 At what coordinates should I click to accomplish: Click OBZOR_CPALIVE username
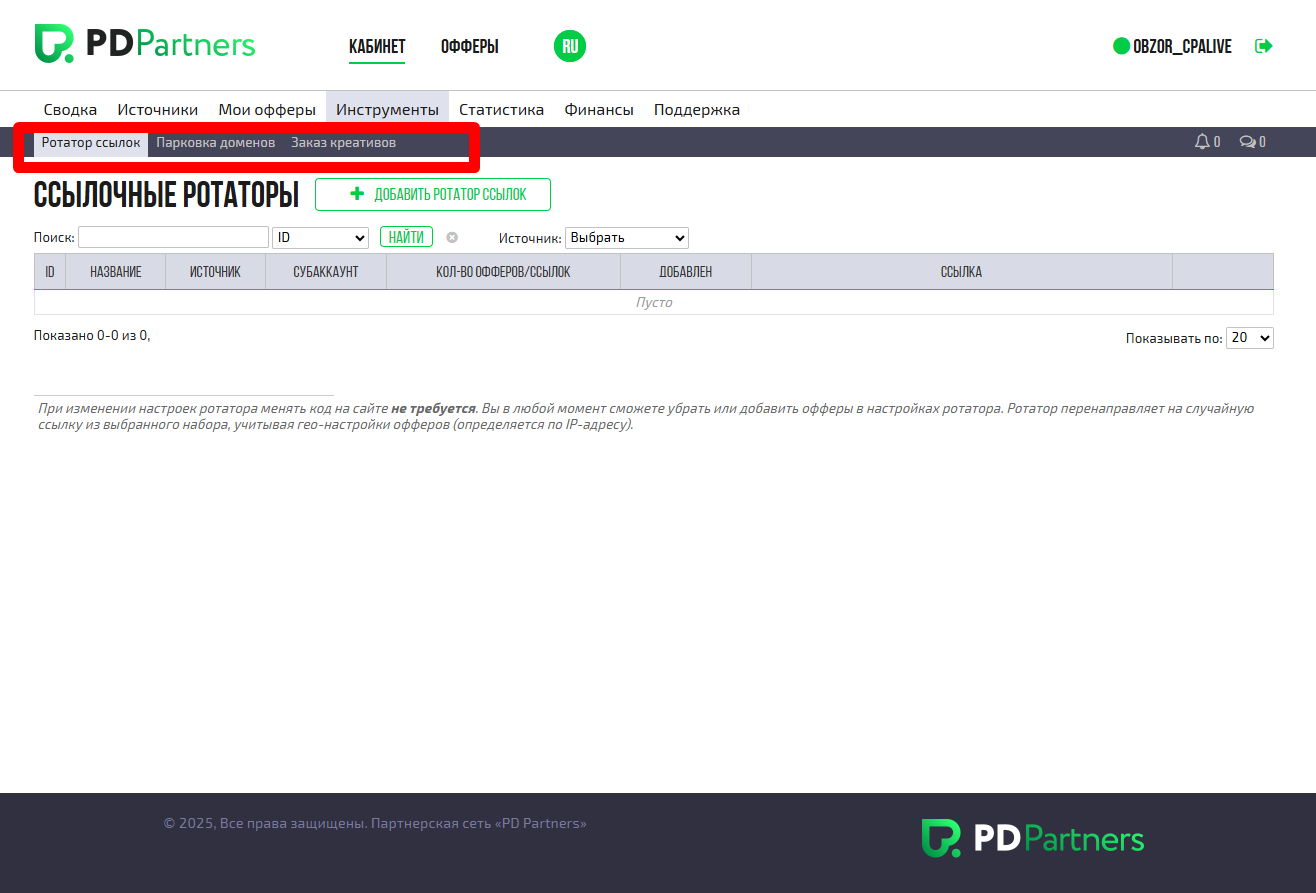1182,47
